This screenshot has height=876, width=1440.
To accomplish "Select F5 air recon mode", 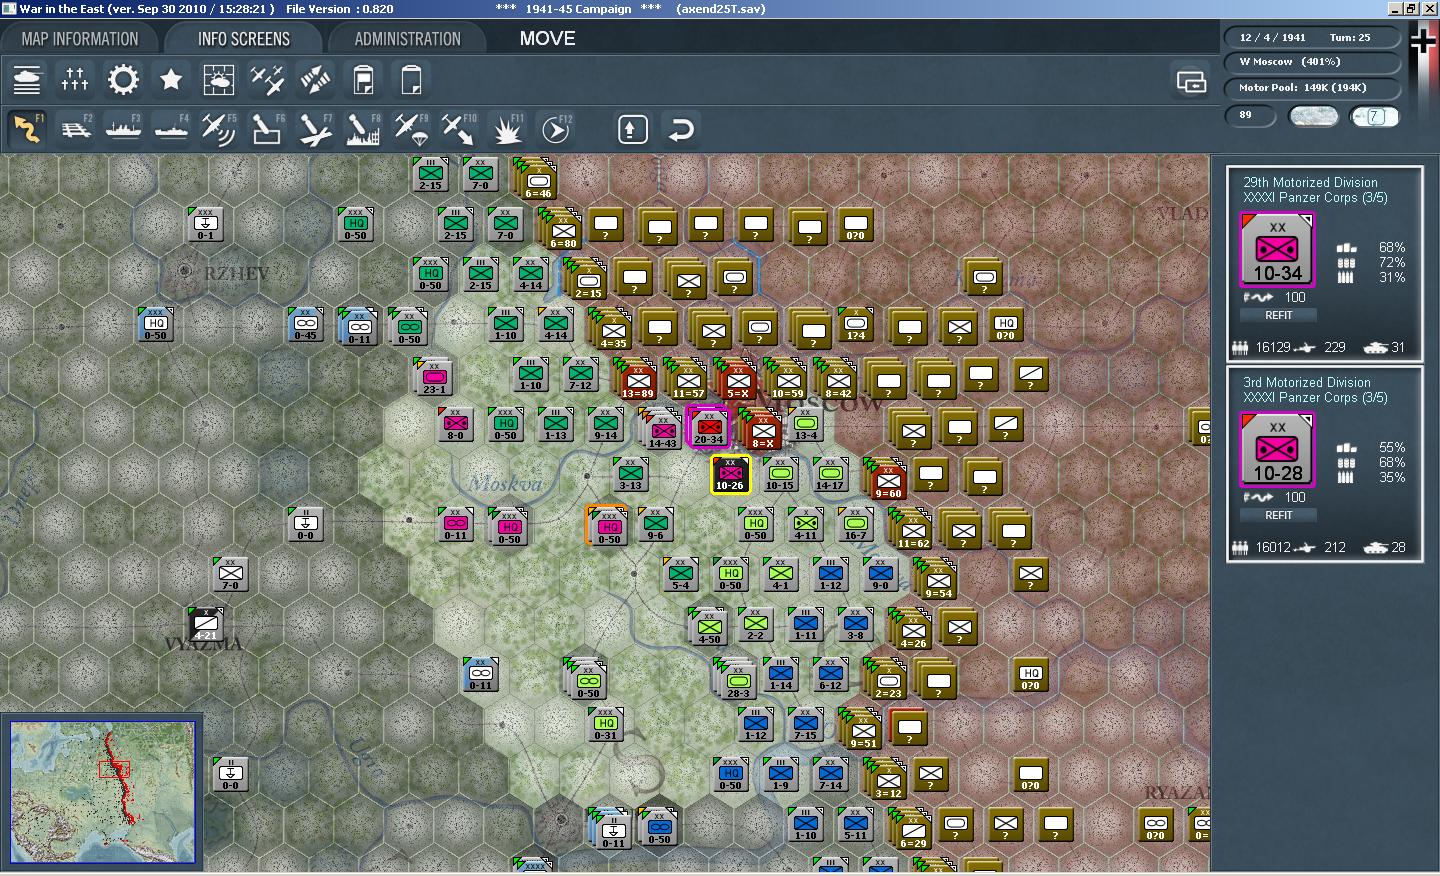I will (x=219, y=130).
